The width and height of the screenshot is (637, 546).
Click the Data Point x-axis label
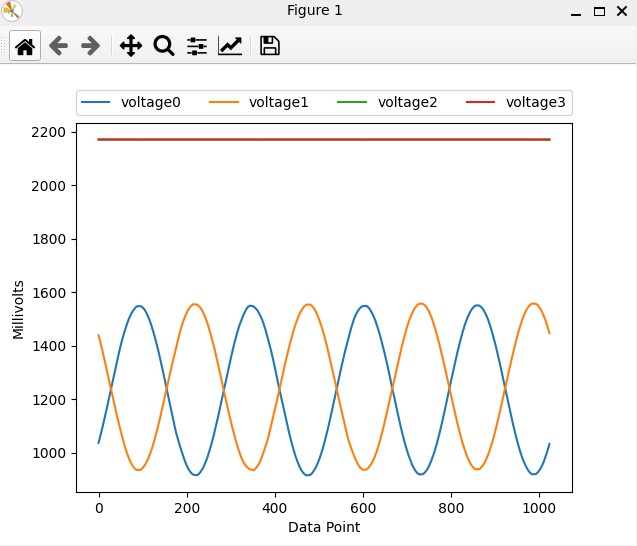324,527
